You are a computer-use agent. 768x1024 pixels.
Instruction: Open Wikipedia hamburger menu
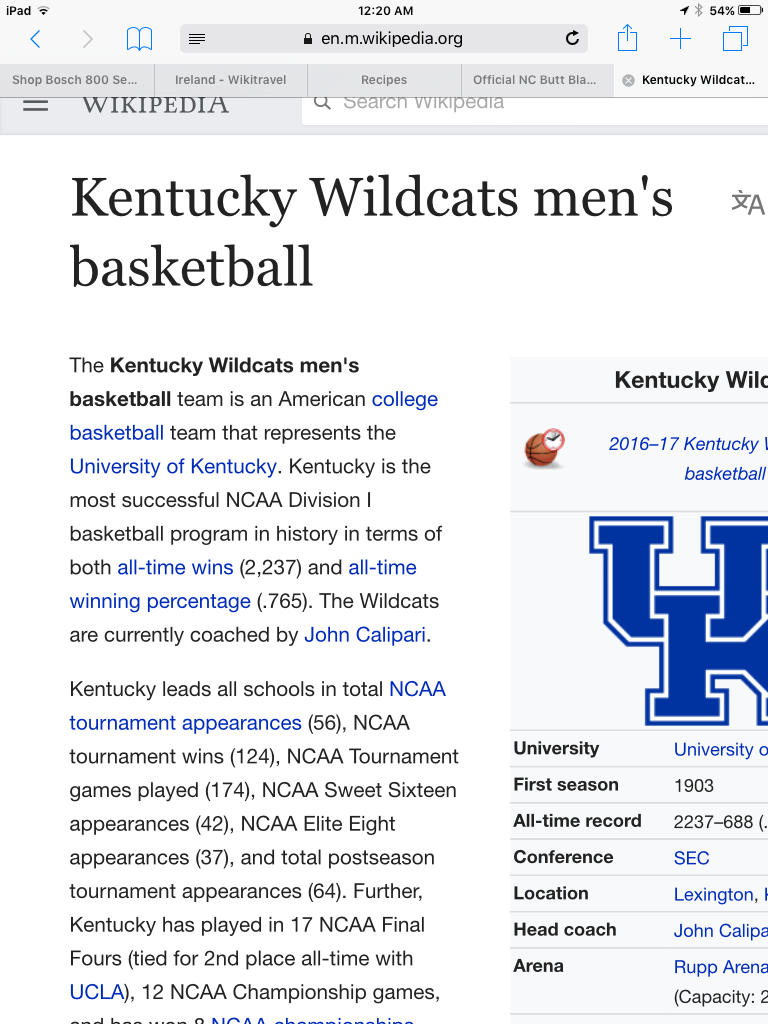pos(35,103)
